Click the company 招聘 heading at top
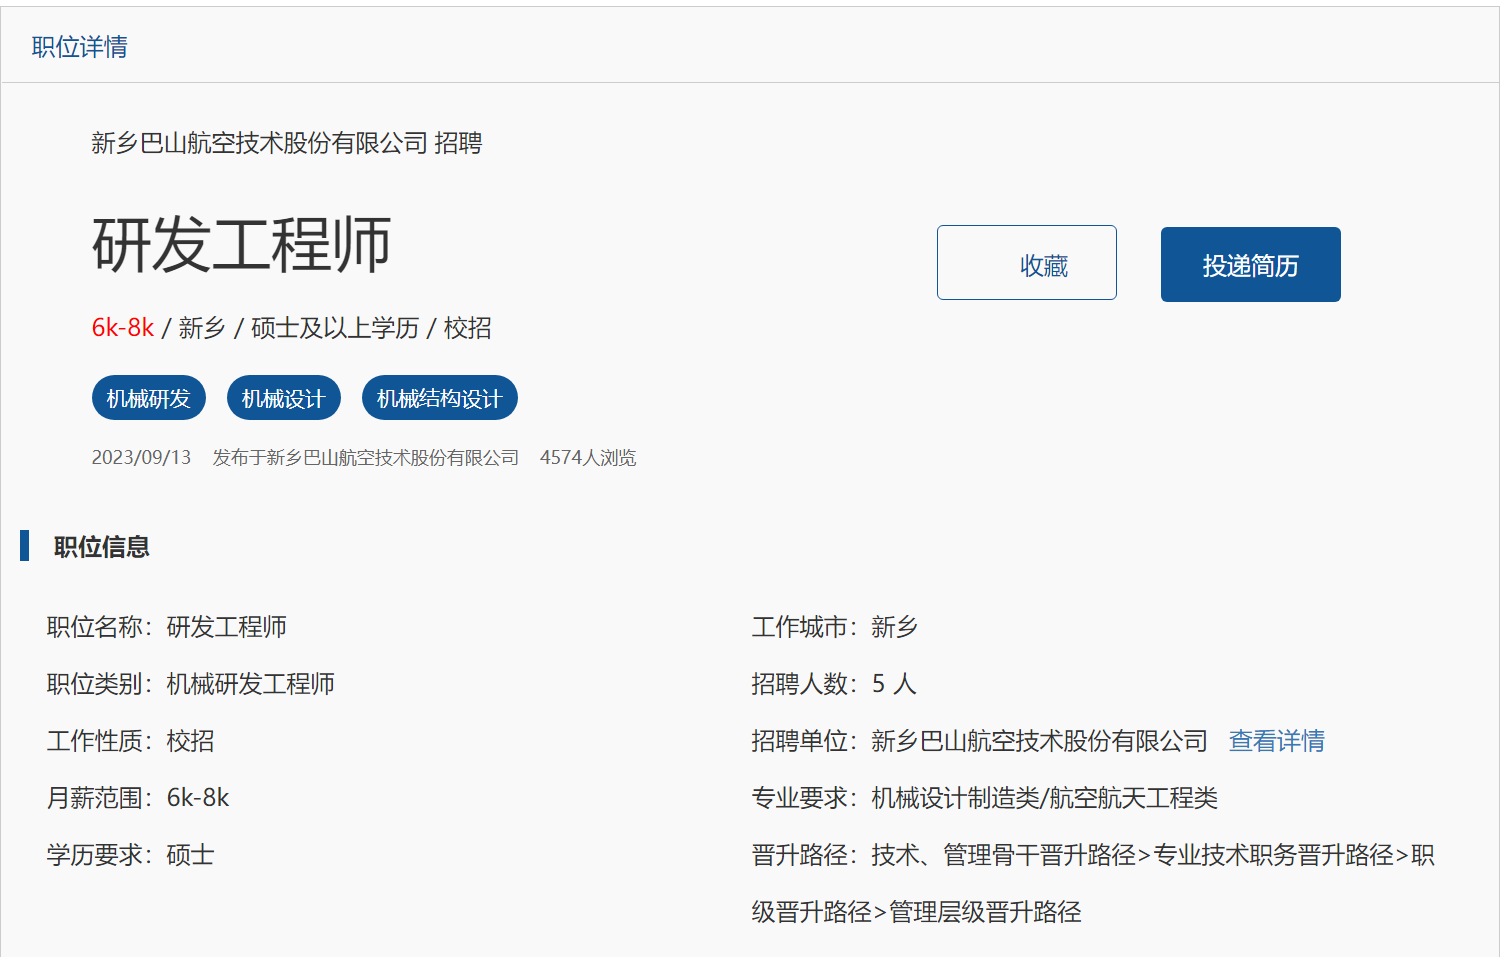The height and width of the screenshot is (957, 1500). pos(286,143)
